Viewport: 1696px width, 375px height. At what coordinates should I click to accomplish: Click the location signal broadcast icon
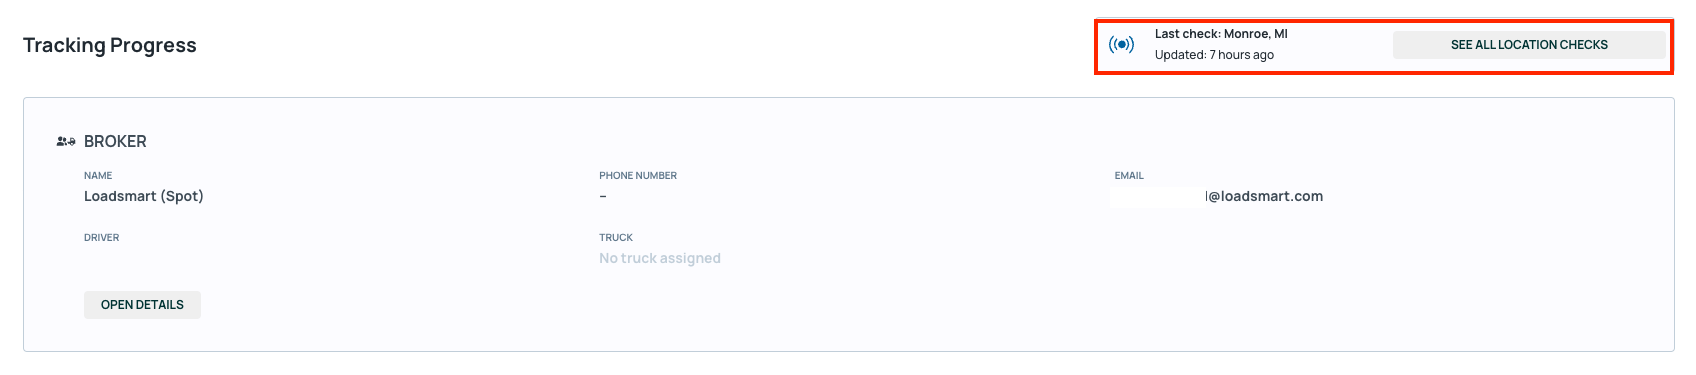tap(1121, 44)
